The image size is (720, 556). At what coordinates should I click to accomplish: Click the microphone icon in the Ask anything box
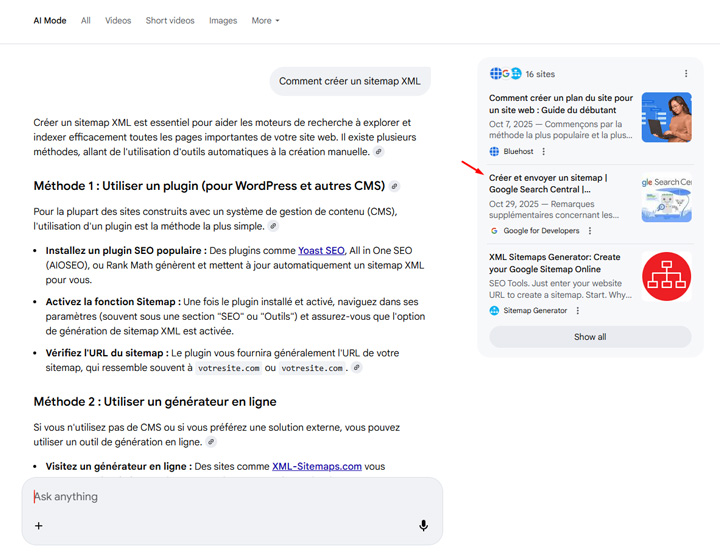point(423,526)
